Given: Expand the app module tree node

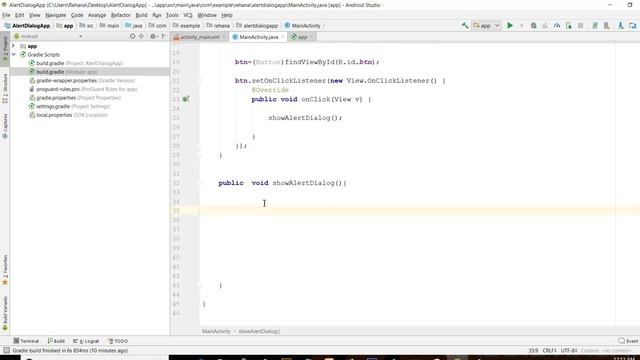Looking at the screenshot, I should (x=13, y=46).
